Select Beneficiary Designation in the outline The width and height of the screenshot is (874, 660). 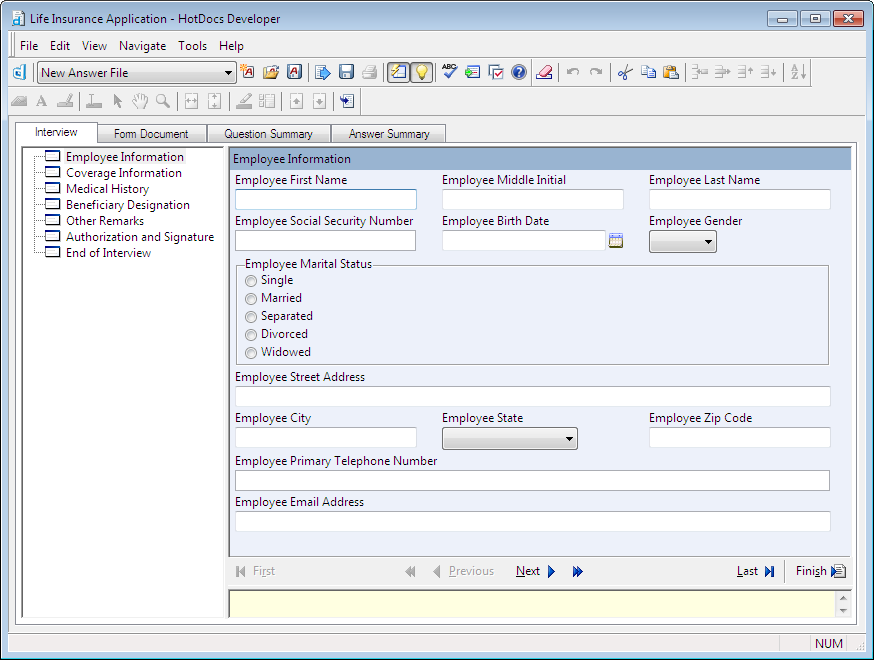pyautogui.click(x=128, y=205)
